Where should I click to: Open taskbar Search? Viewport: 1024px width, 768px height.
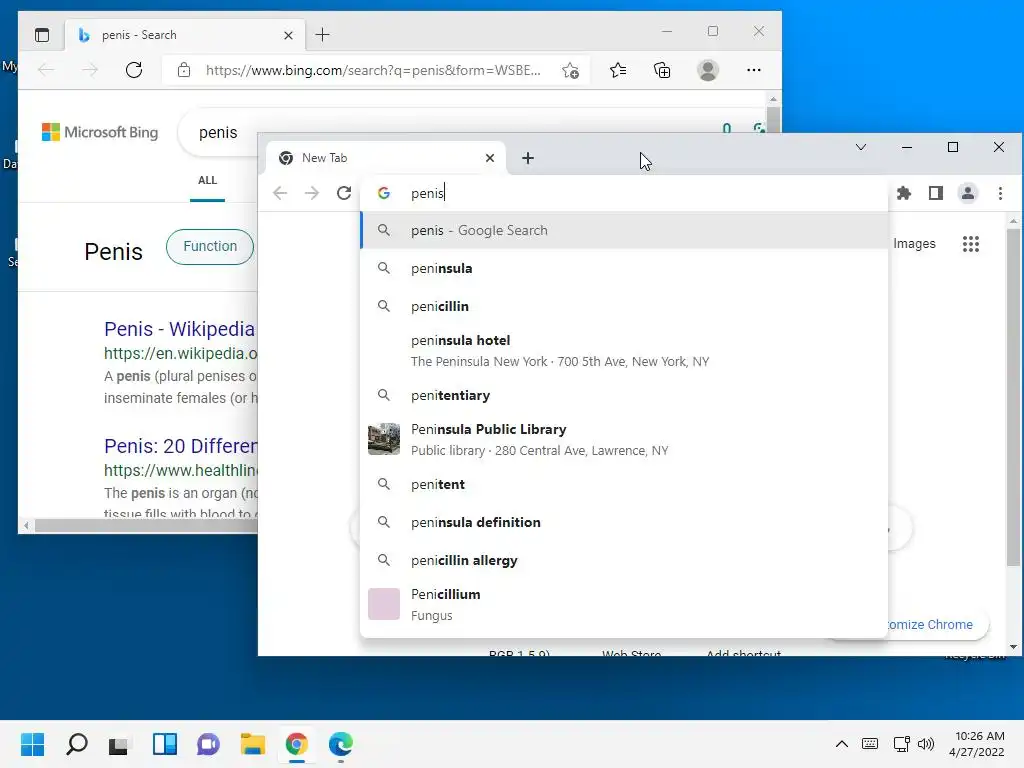[x=76, y=744]
